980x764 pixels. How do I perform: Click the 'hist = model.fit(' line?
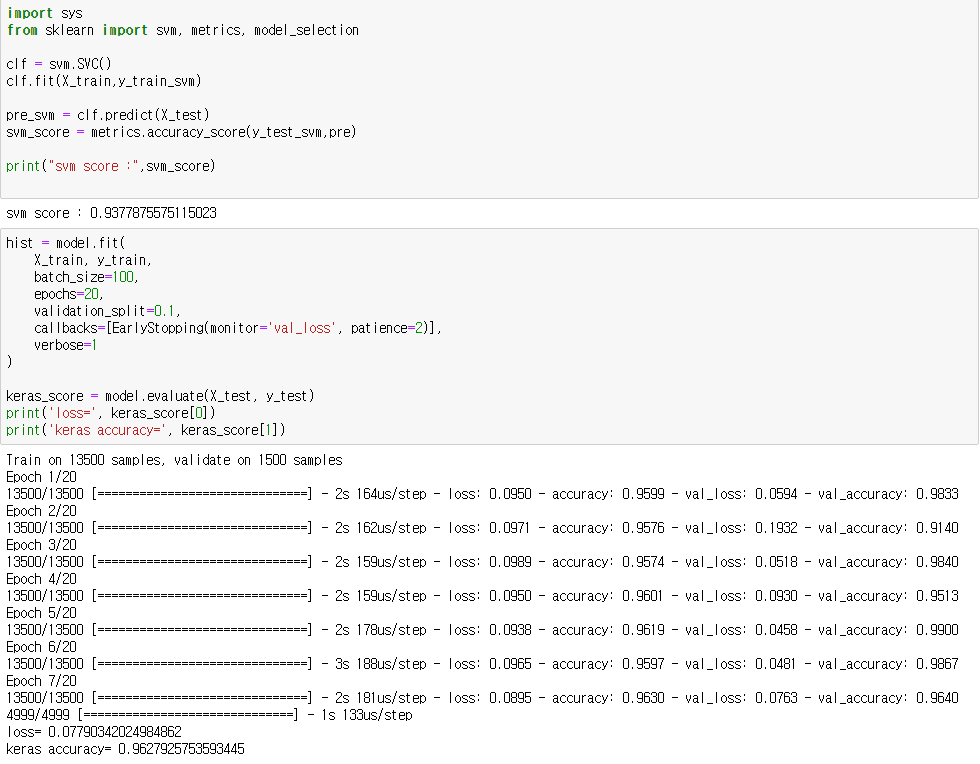point(66,243)
